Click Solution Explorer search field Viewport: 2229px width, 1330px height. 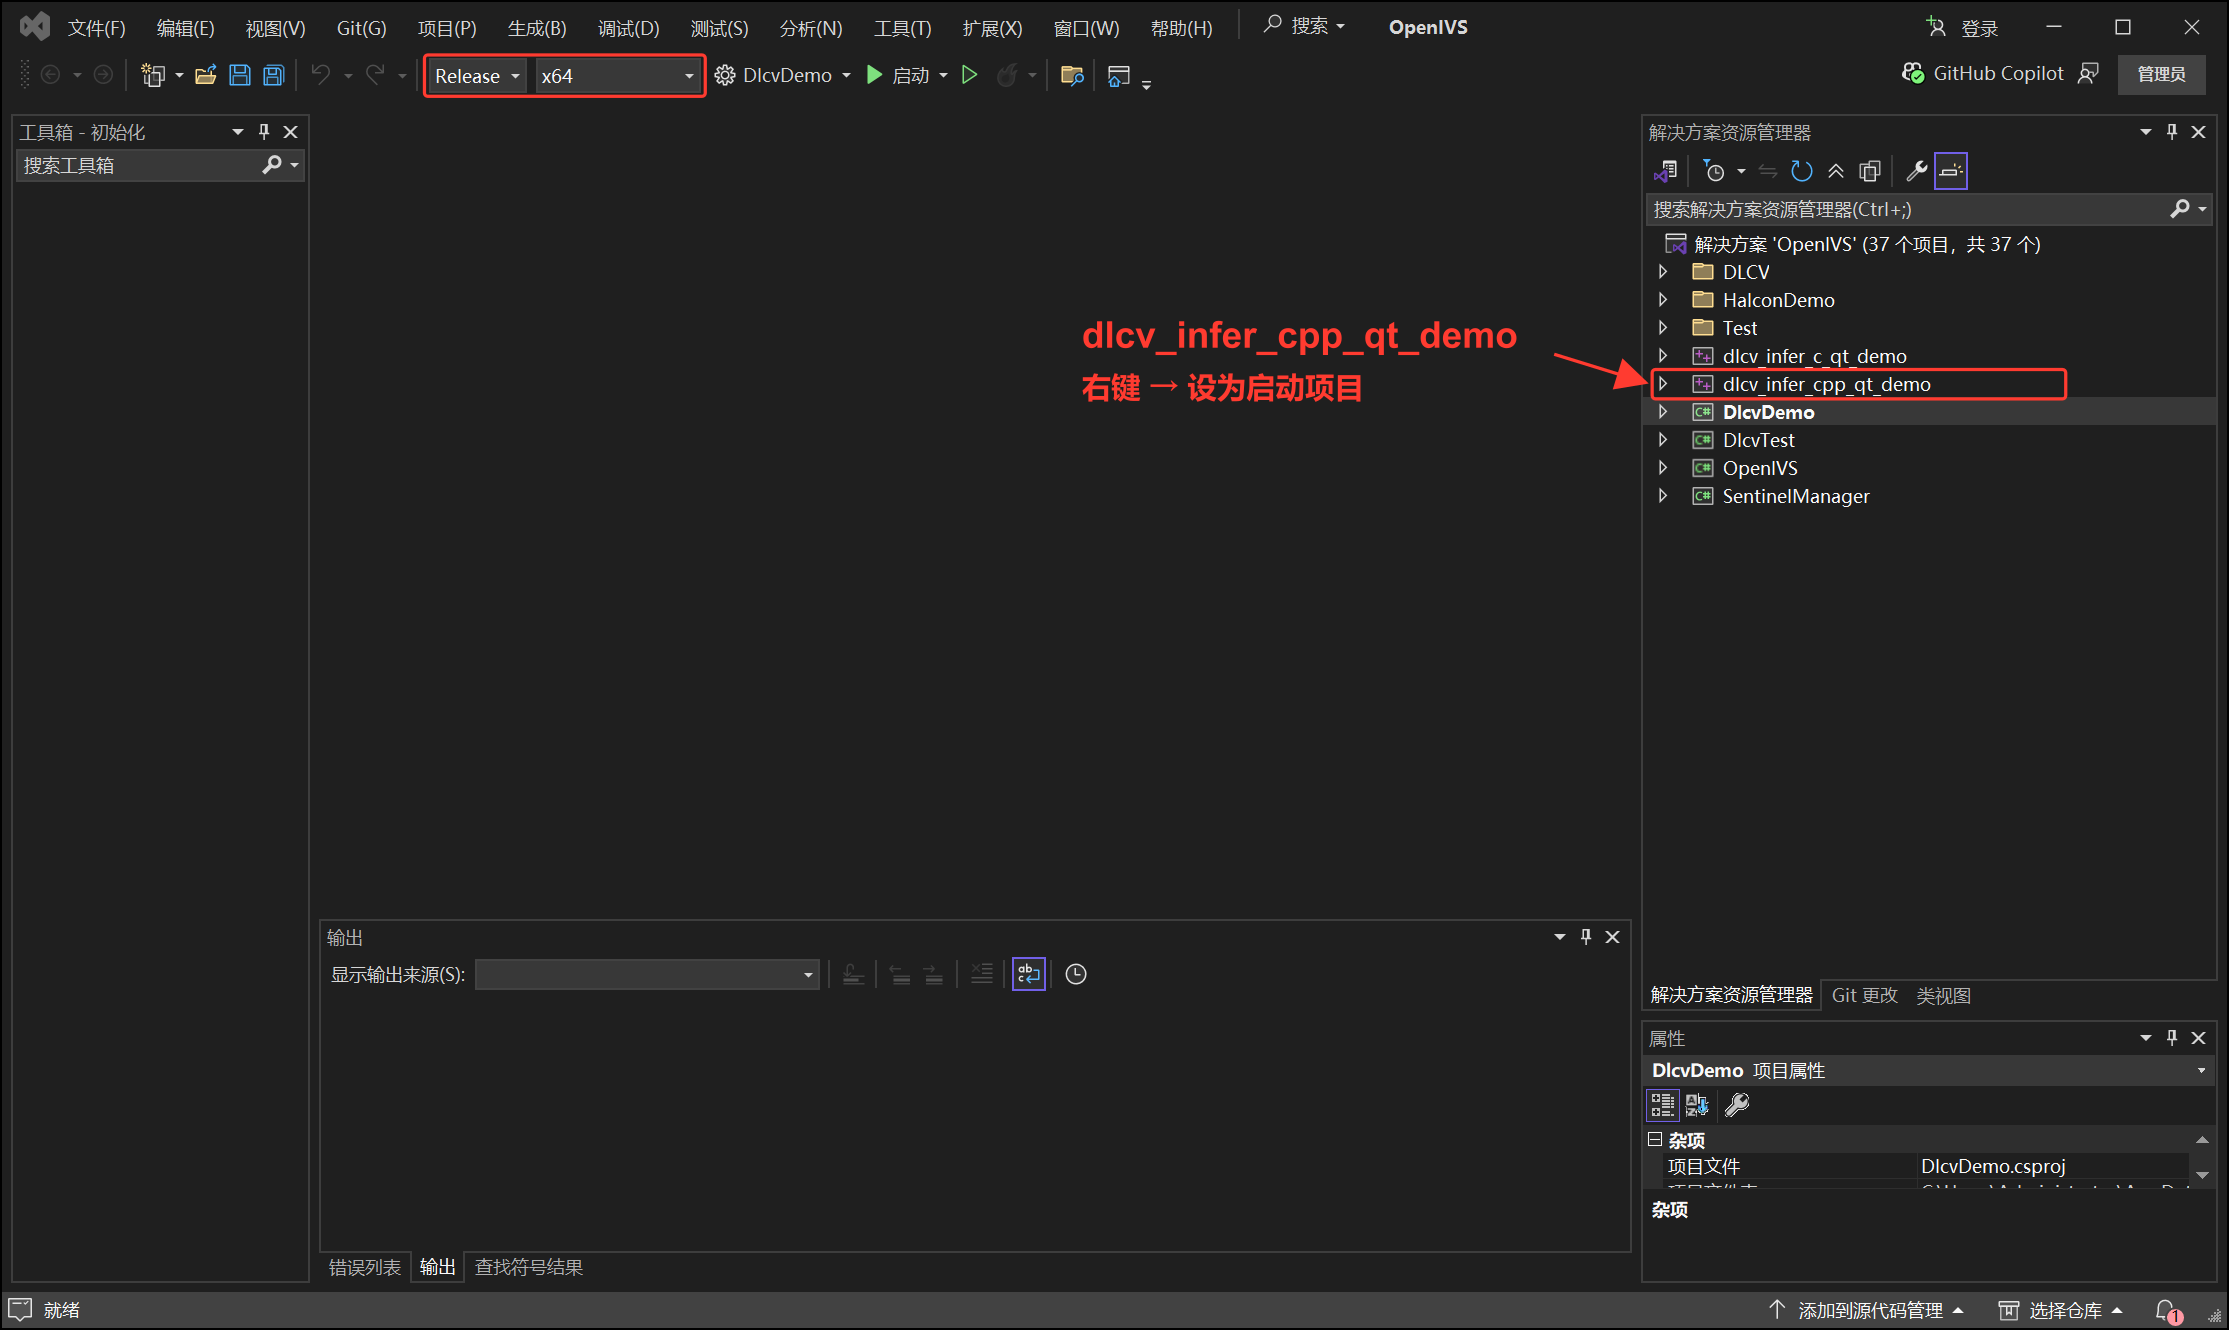(1905, 209)
